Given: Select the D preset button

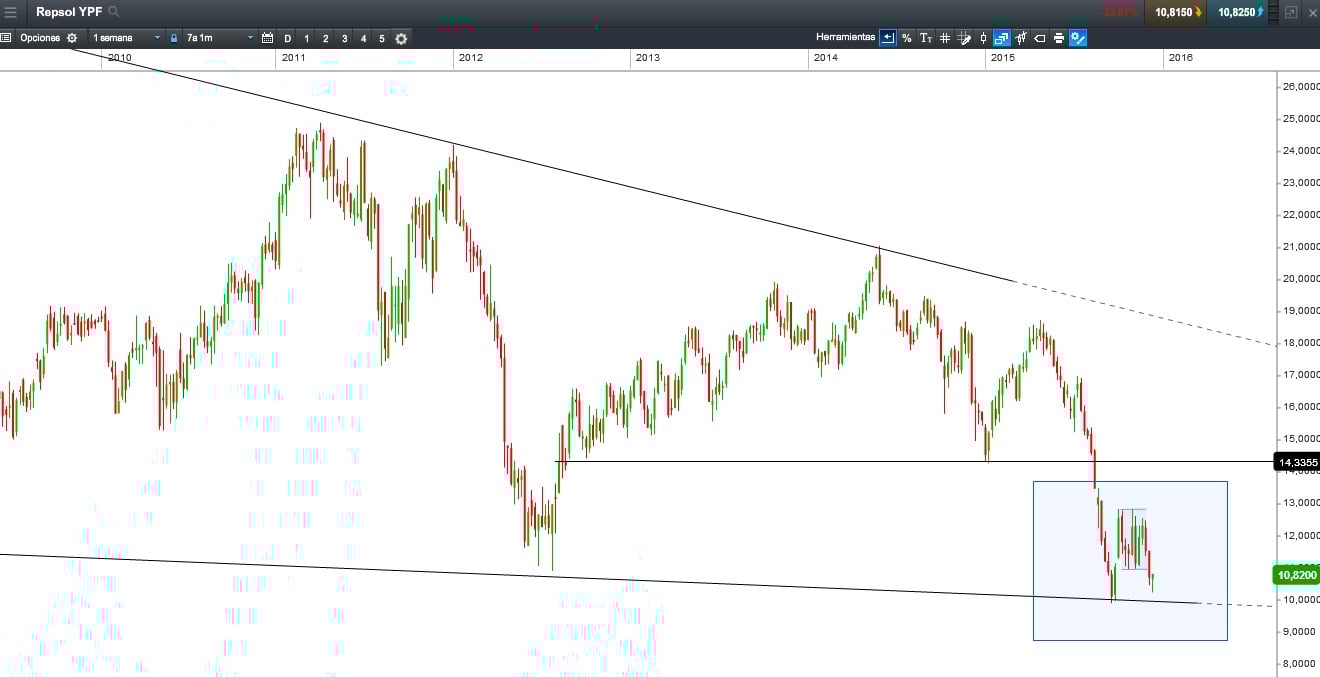Looking at the screenshot, I should [288, 38].
